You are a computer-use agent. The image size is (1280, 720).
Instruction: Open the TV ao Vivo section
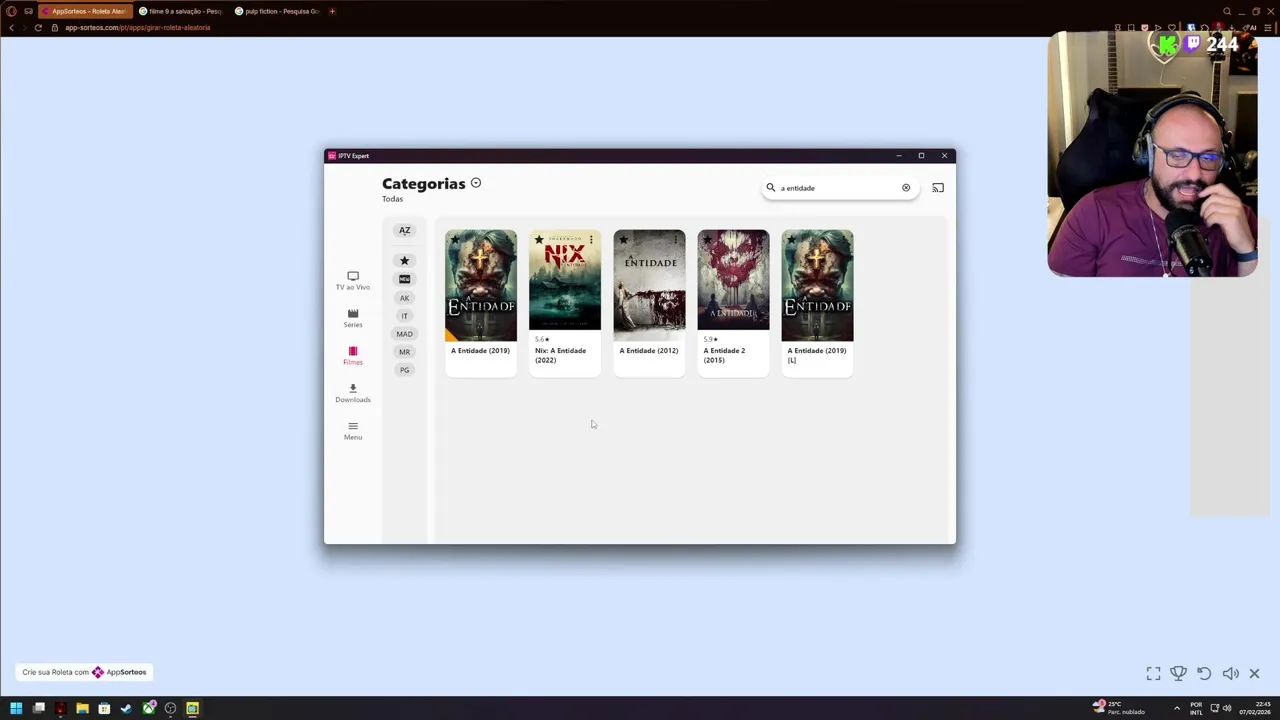click(352, 280)
